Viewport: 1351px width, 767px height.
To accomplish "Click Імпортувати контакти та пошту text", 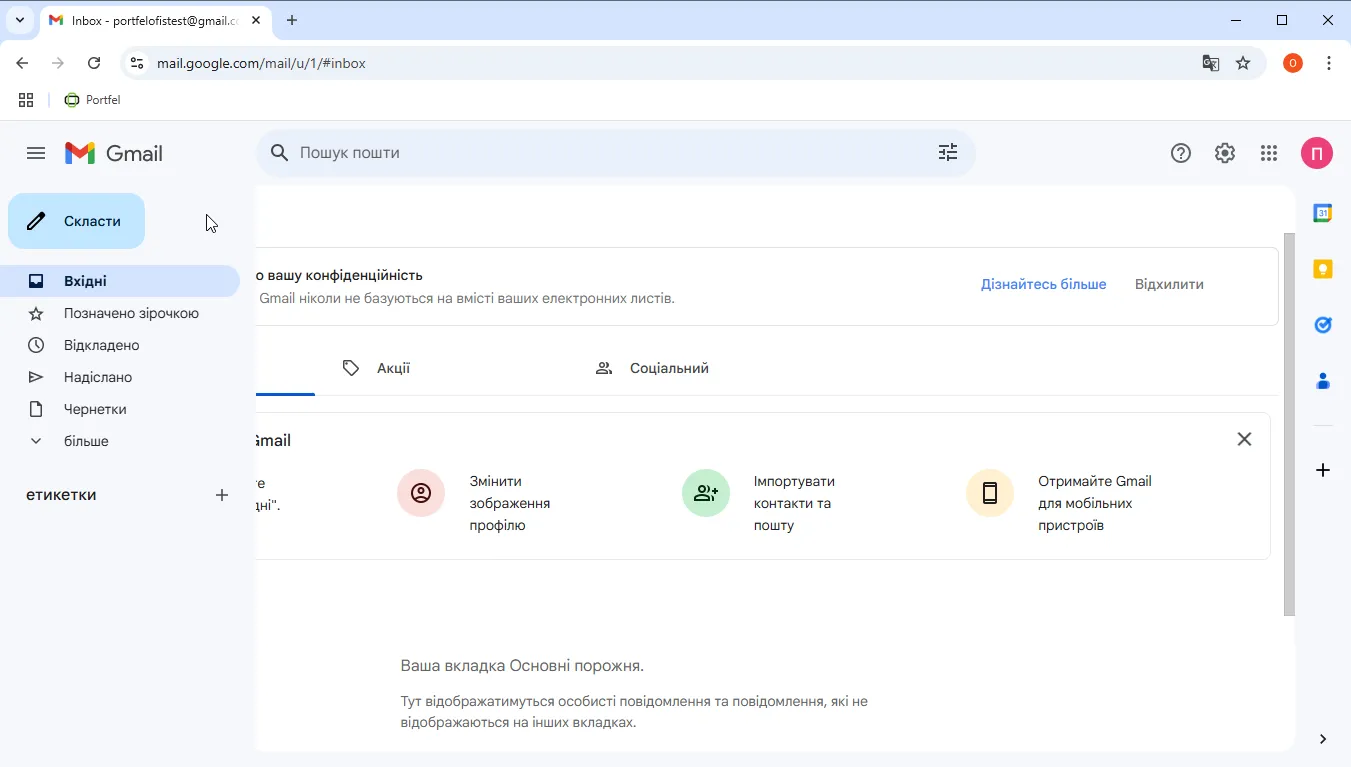I will 794,503.
